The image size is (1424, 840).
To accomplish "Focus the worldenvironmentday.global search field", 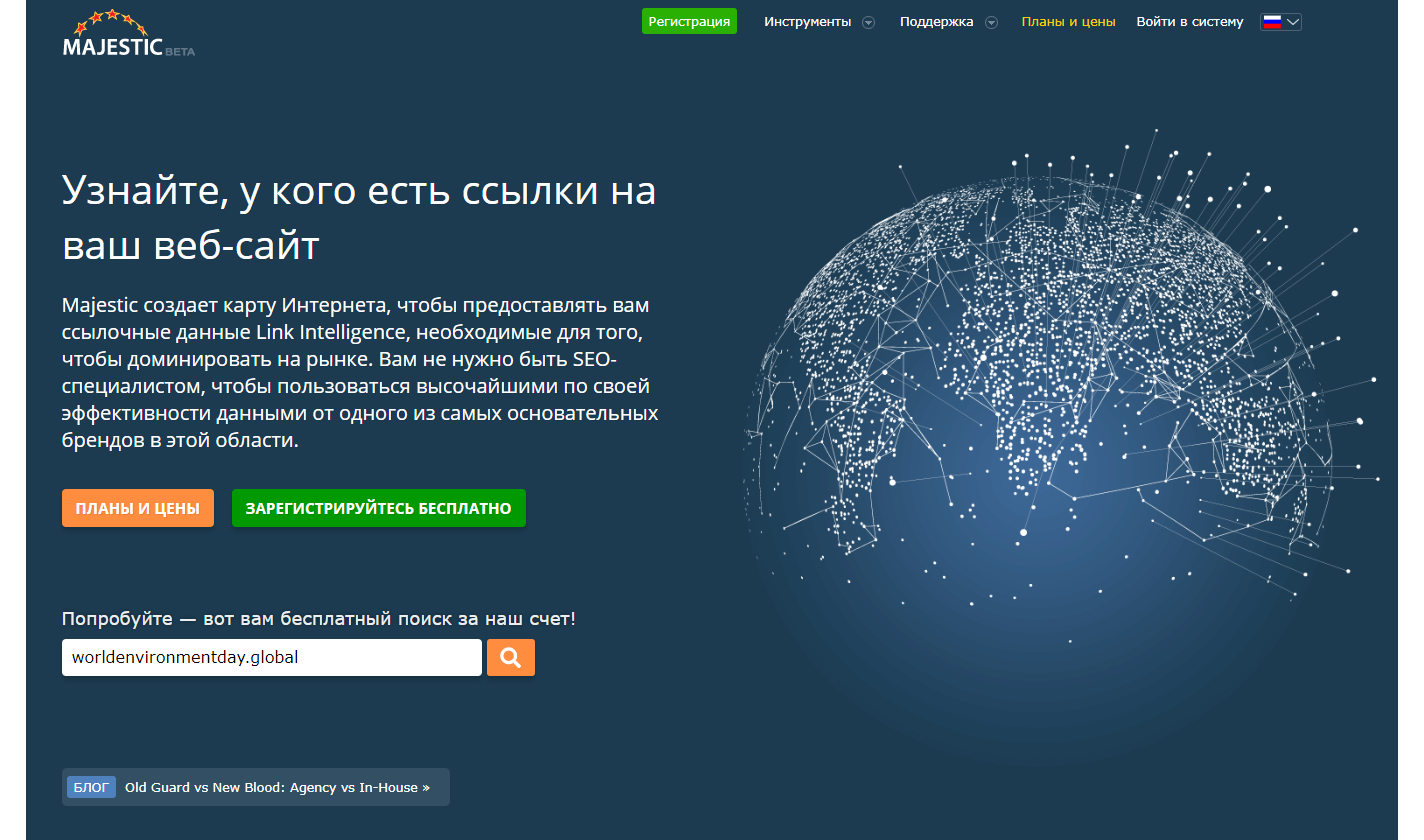I will (x=271, y=658).
